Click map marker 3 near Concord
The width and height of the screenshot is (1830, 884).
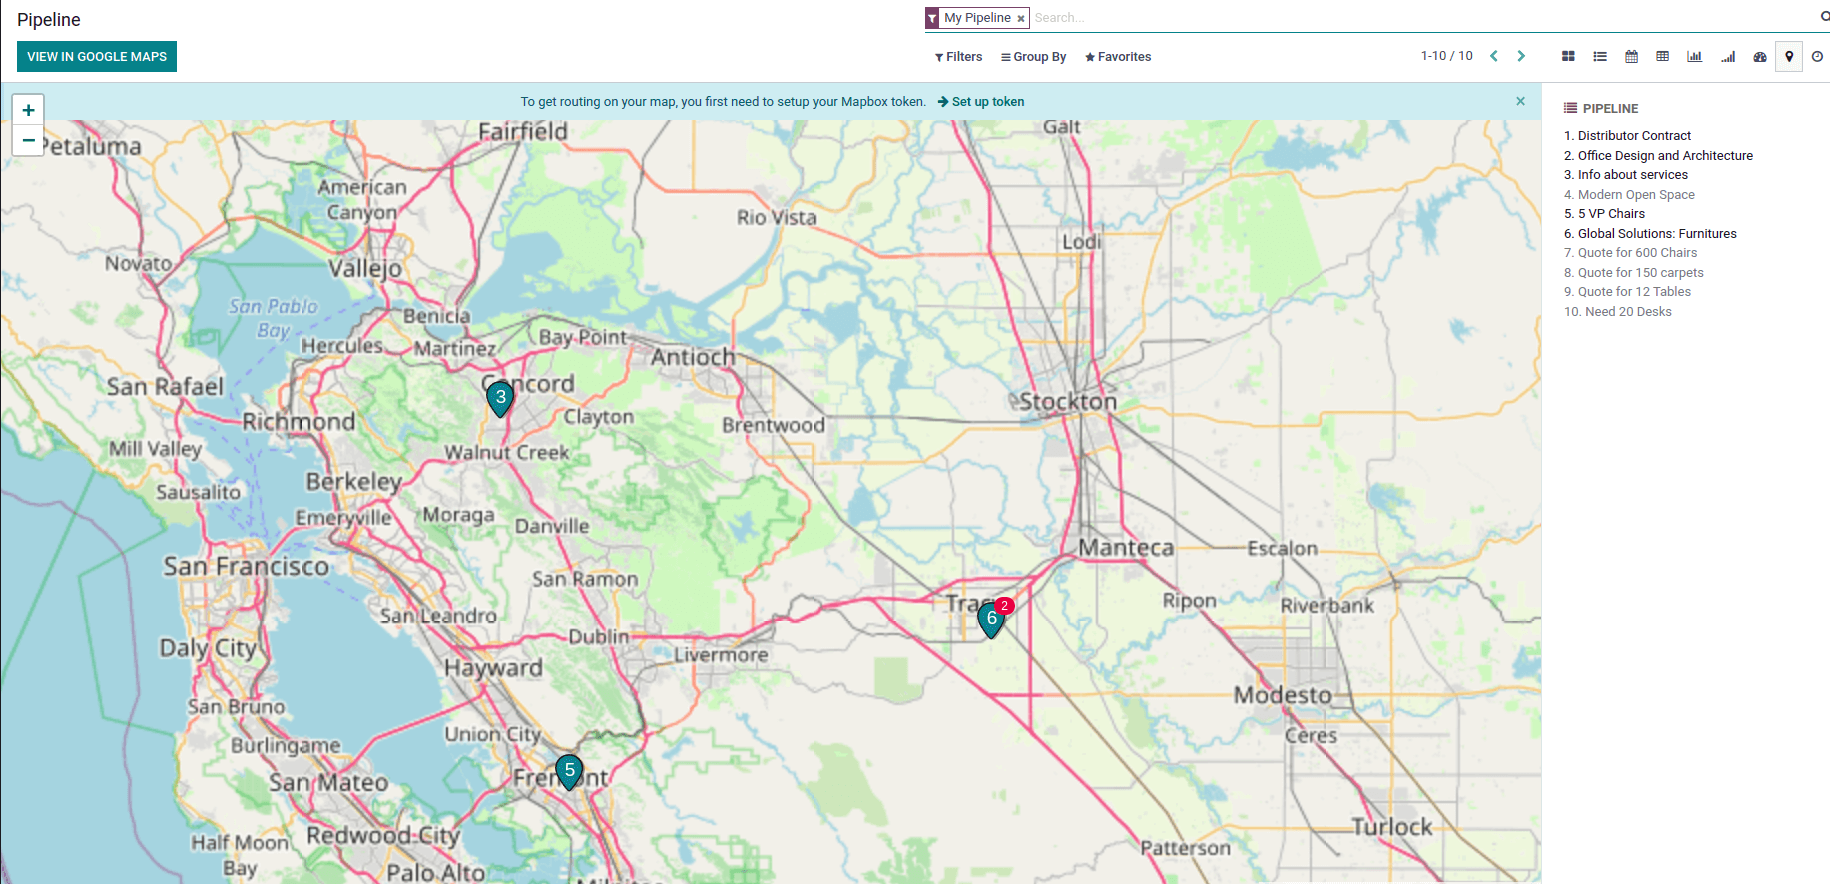[500, 398]
